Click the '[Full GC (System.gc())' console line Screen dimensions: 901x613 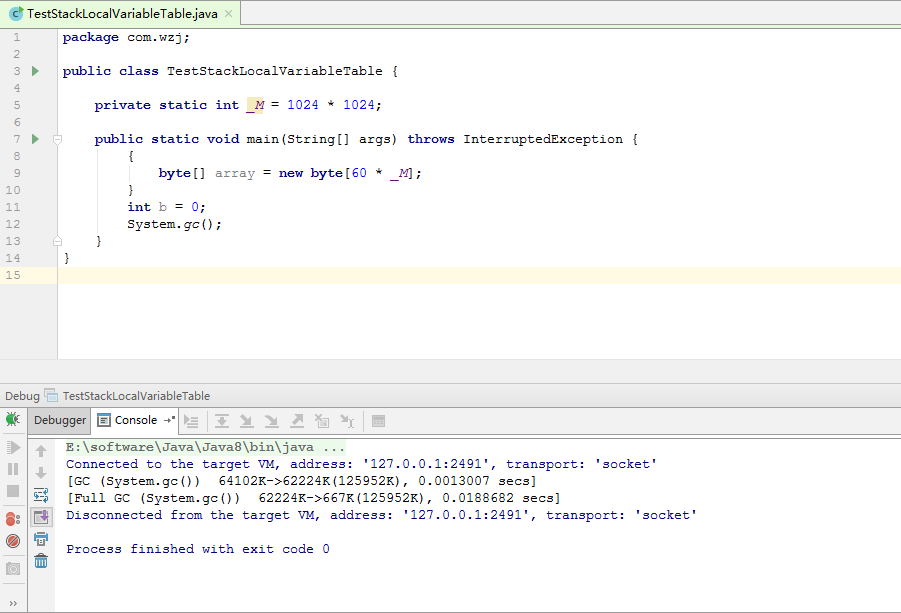click(x=313, y=498)
